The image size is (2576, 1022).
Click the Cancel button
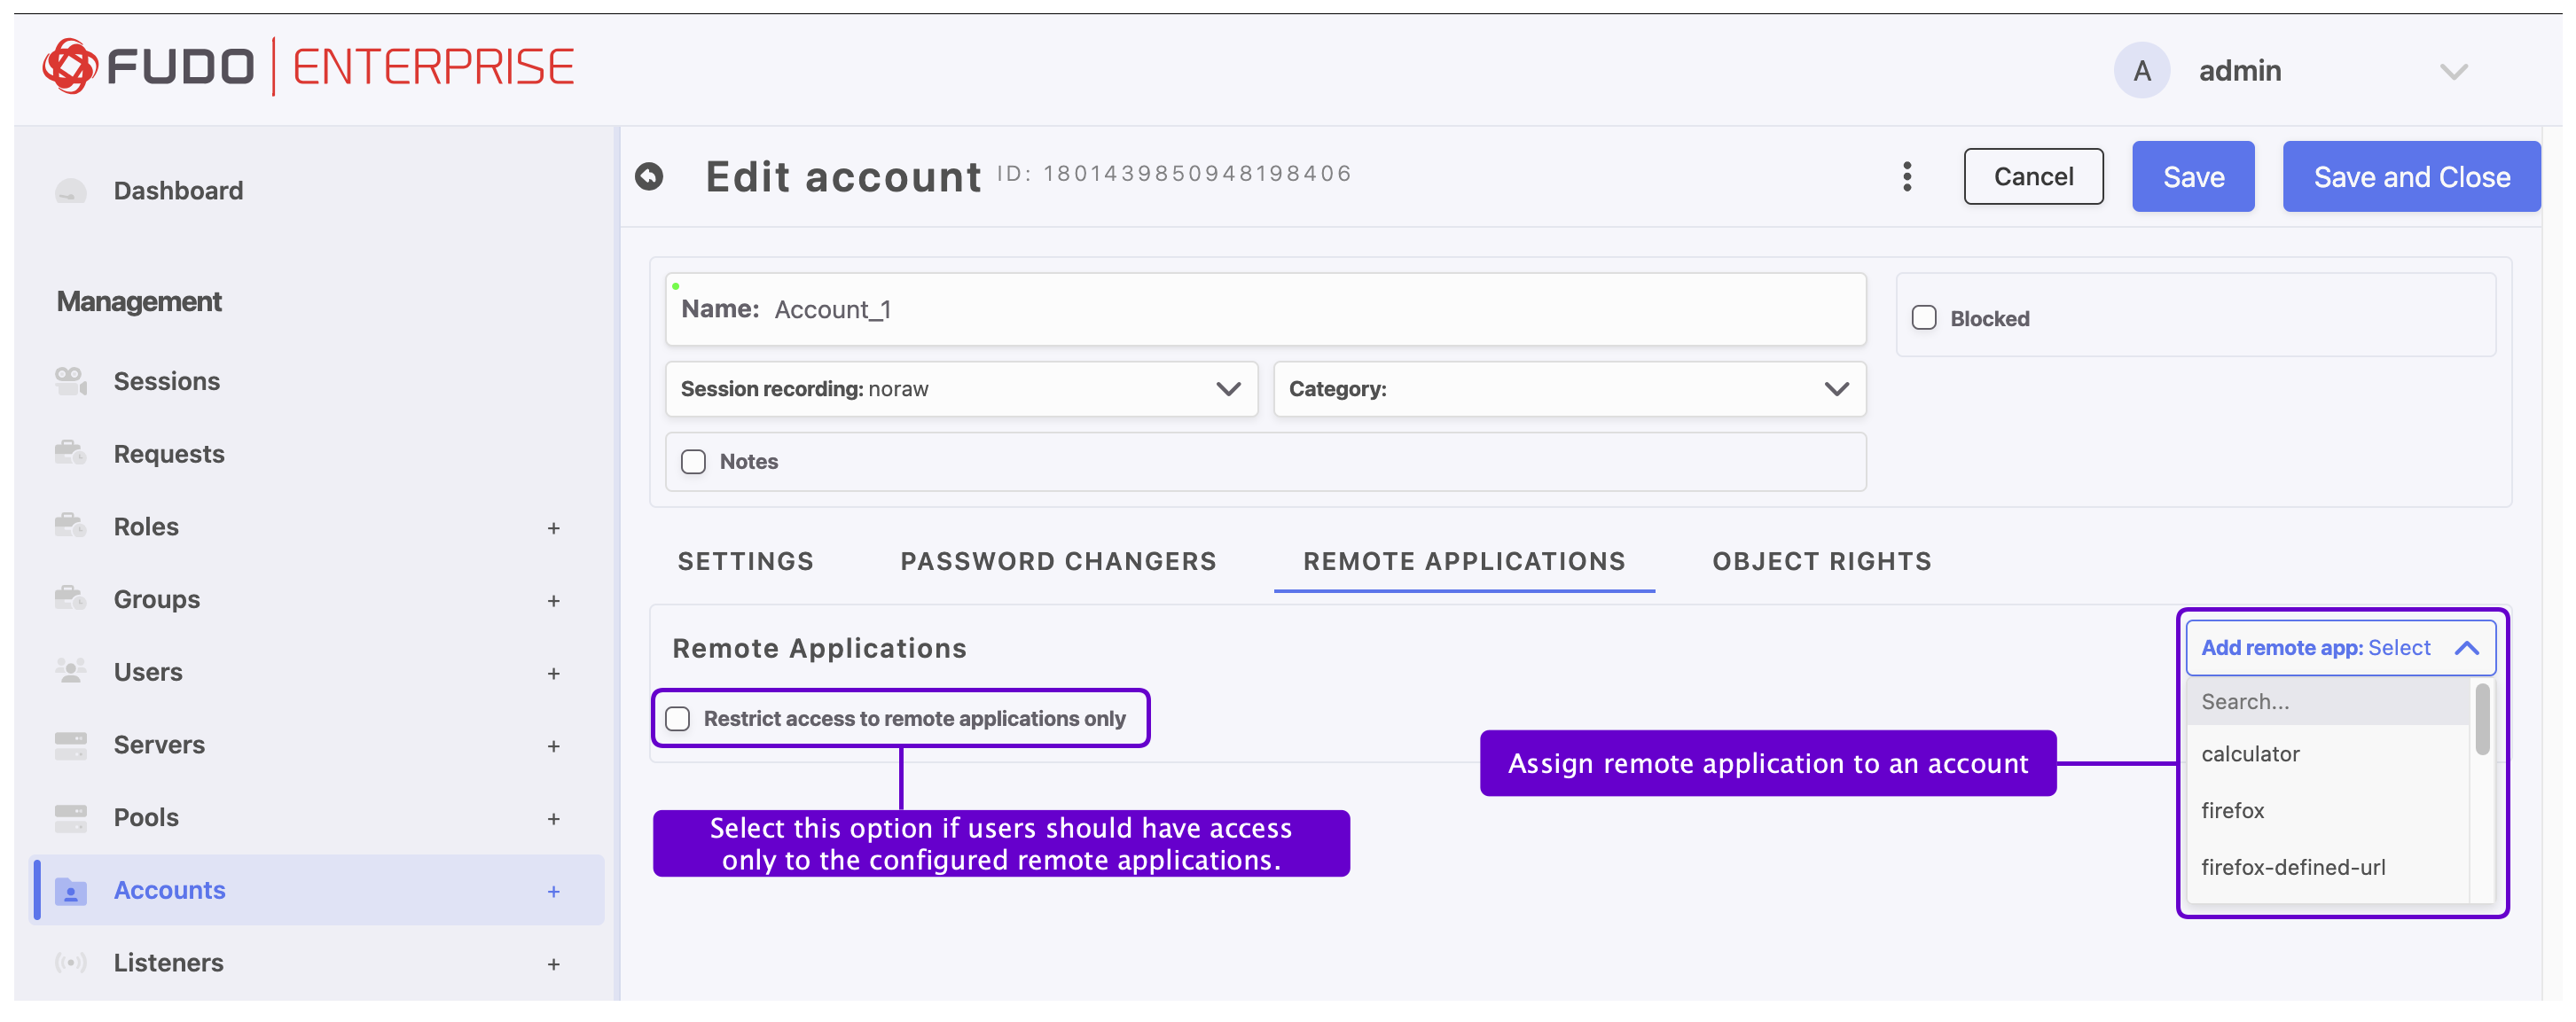pos(2032,177)
